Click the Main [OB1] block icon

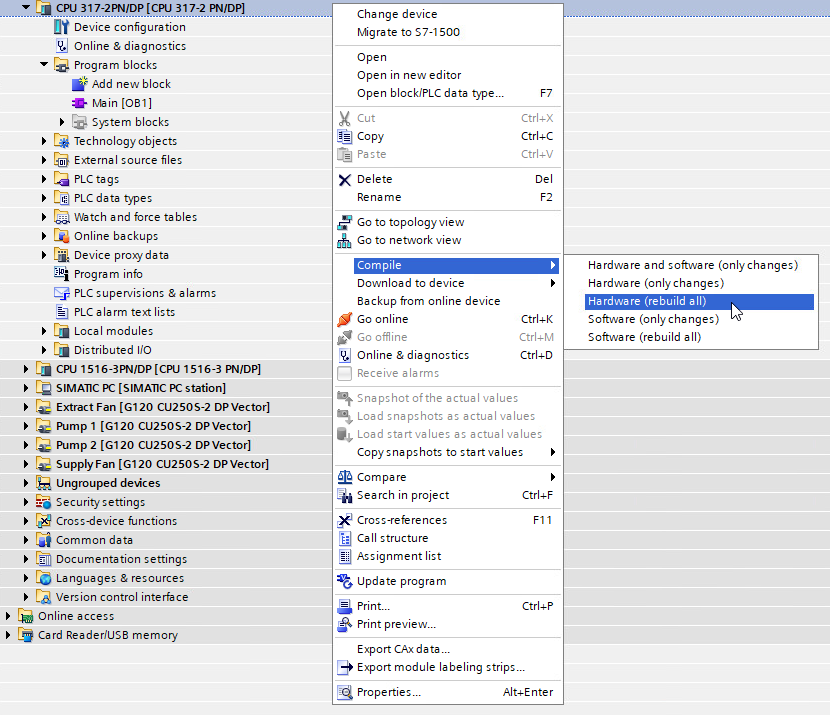(x=79, y=103)
